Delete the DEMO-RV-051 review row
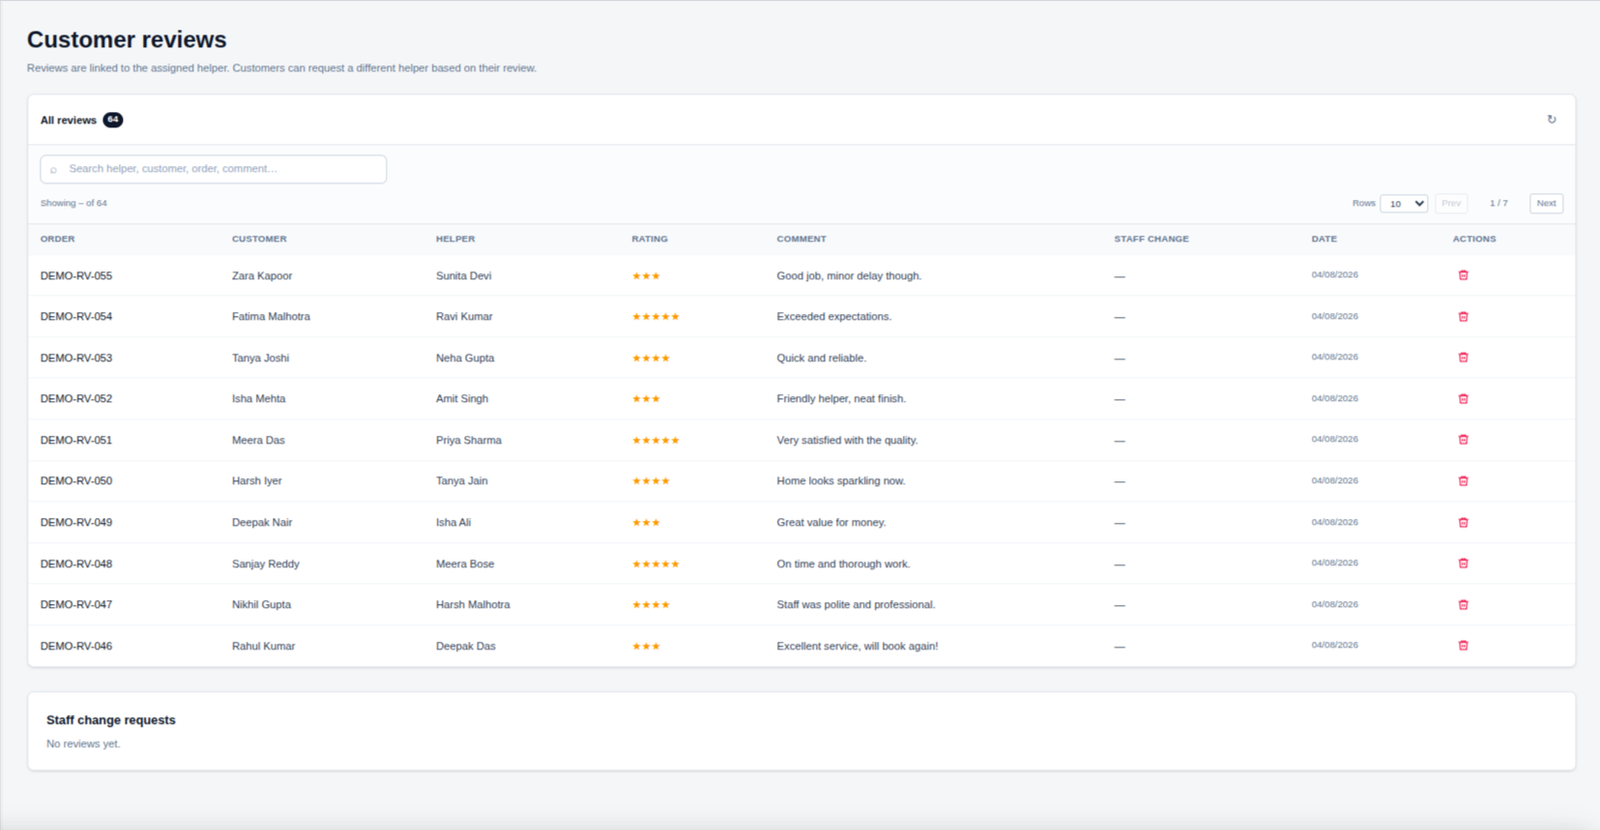The height and width of the screenshot is (830, 1600). pyautogui.click(x=1463, y=439)
